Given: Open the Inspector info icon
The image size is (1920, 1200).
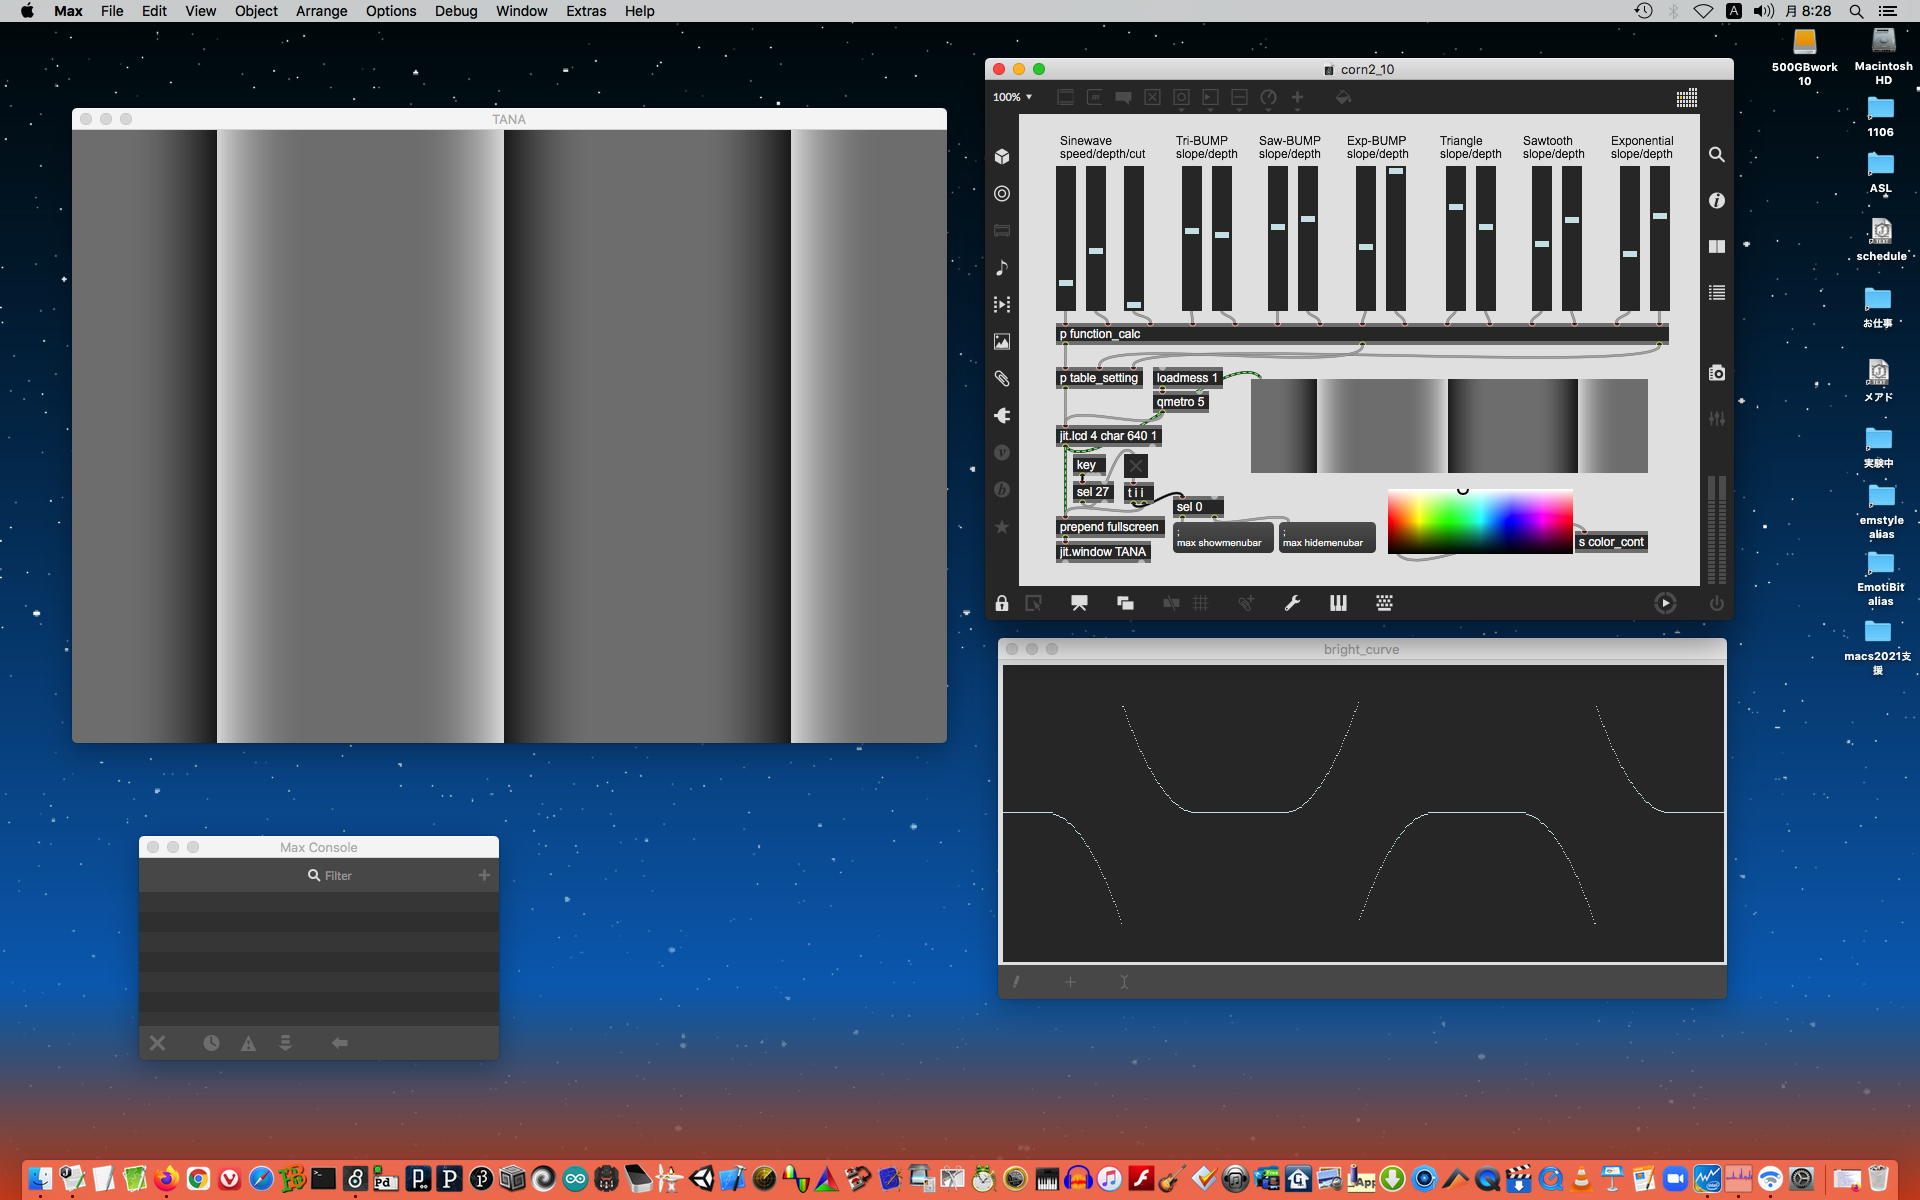Looking at the screenshot, I should point(1717,201).
